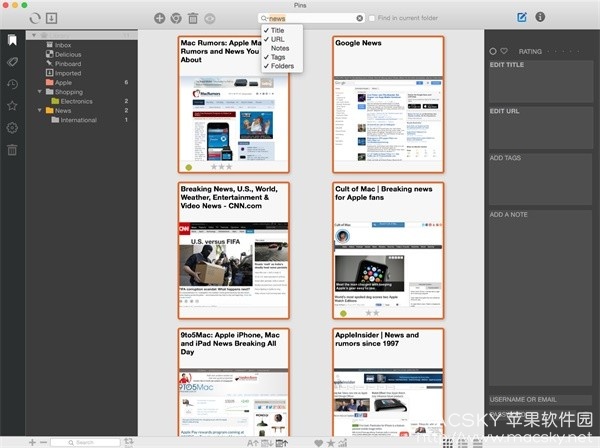
Task: Open CNN.com bookmark thumbnail
Action: [x=234, y=264]
